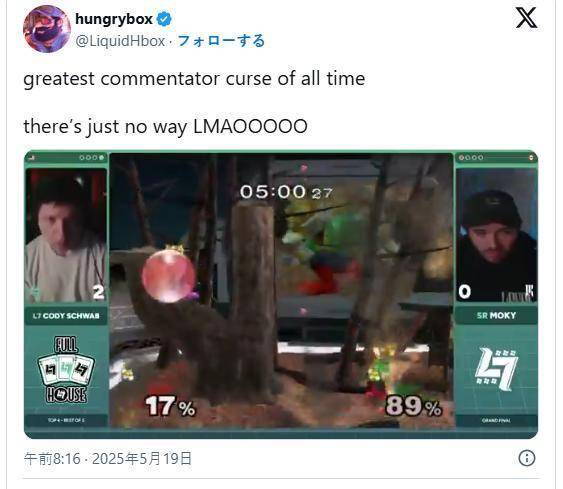This screenshot has height=489, width=563.
Task: Click the SR MOKY name label
Action: [x=497, y=316]
